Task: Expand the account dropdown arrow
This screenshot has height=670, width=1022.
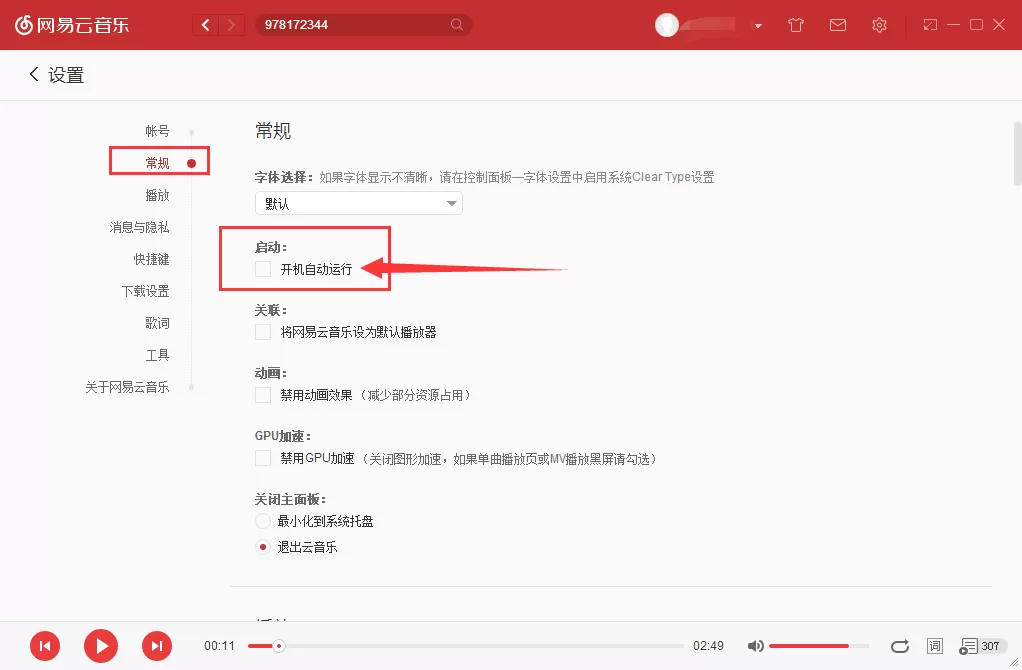Action: pos(758,26)
